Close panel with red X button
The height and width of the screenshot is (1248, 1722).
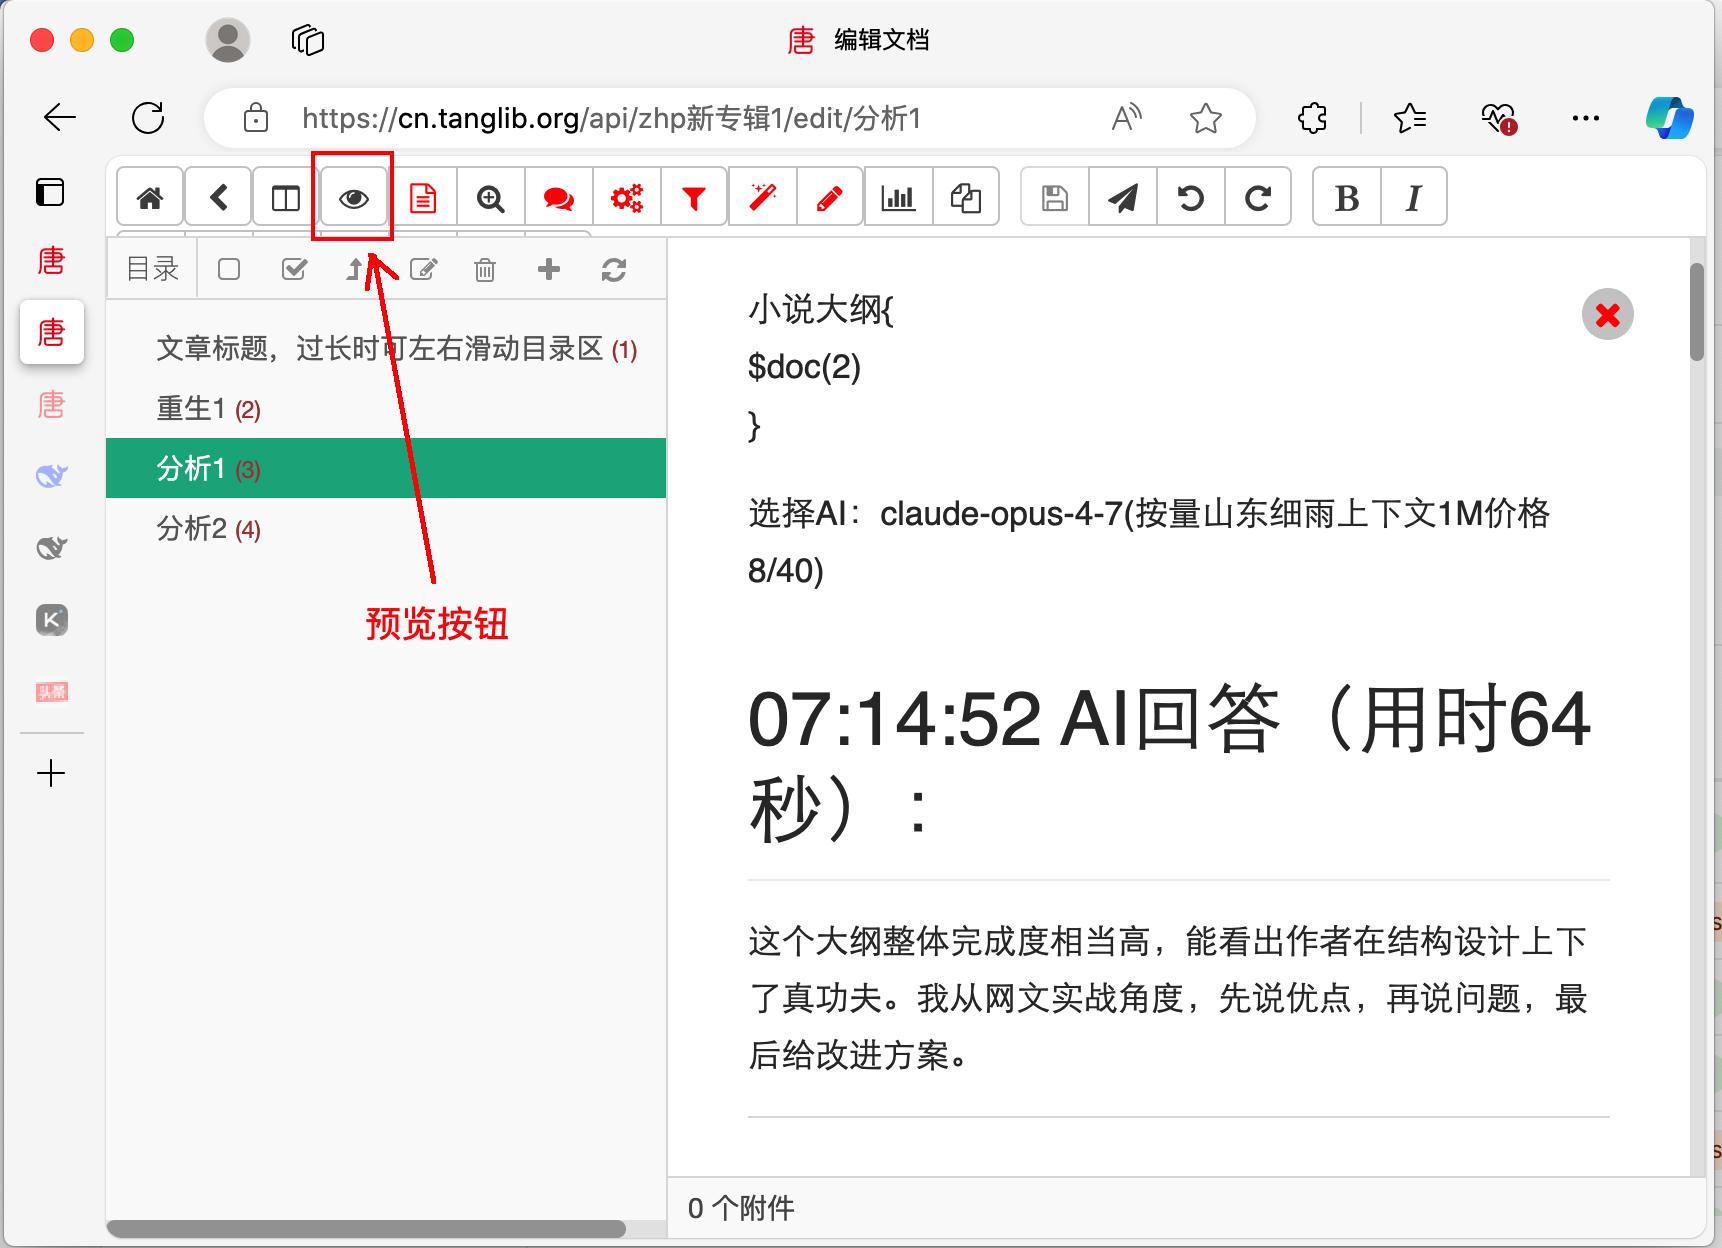(x=1608, y=315)
